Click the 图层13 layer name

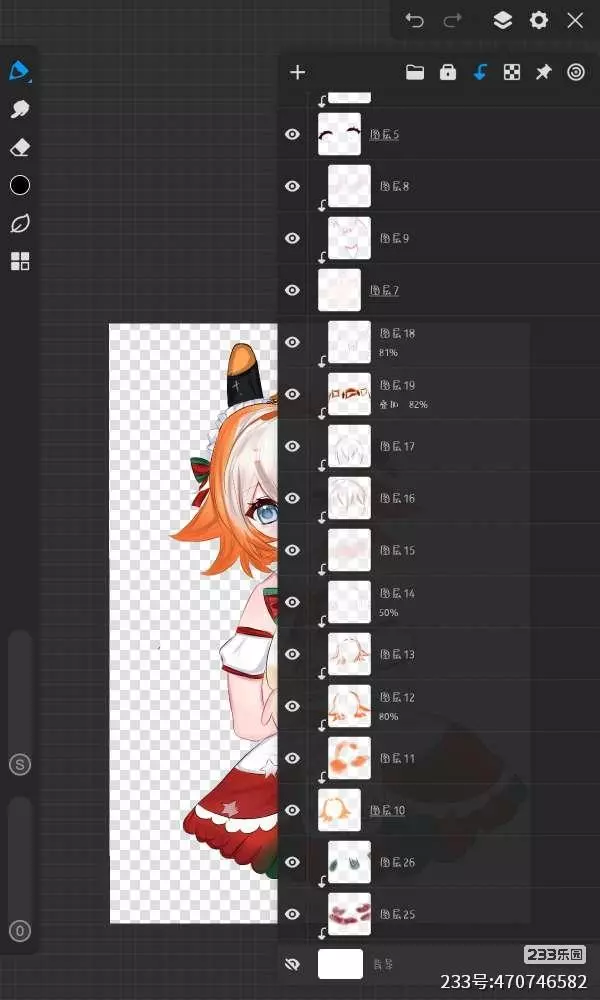(397, 654)
